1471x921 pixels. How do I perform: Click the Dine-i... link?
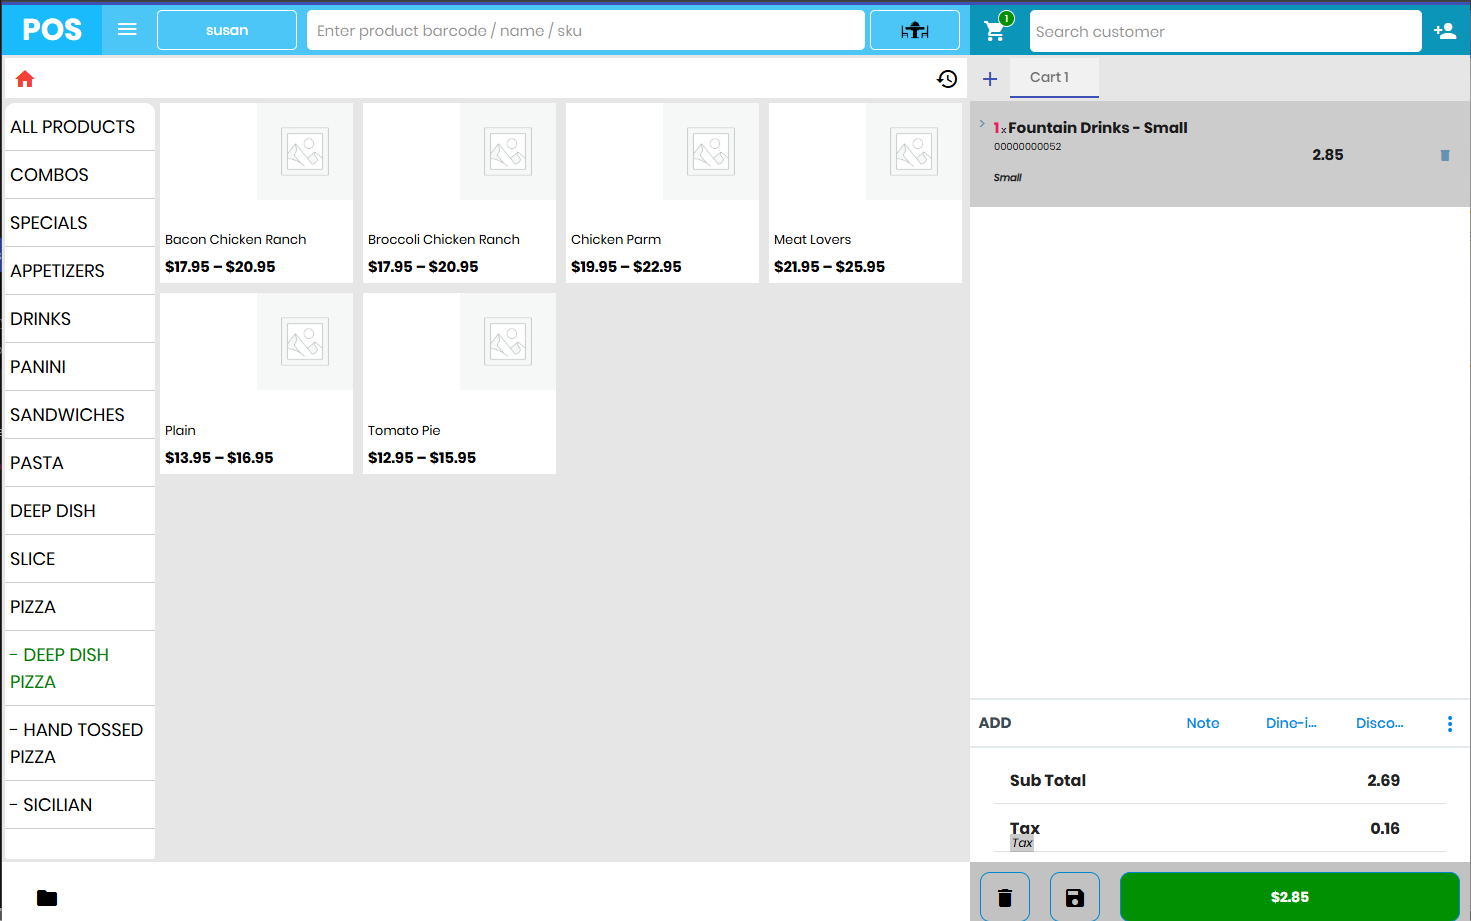click(x=1291, y=723)
